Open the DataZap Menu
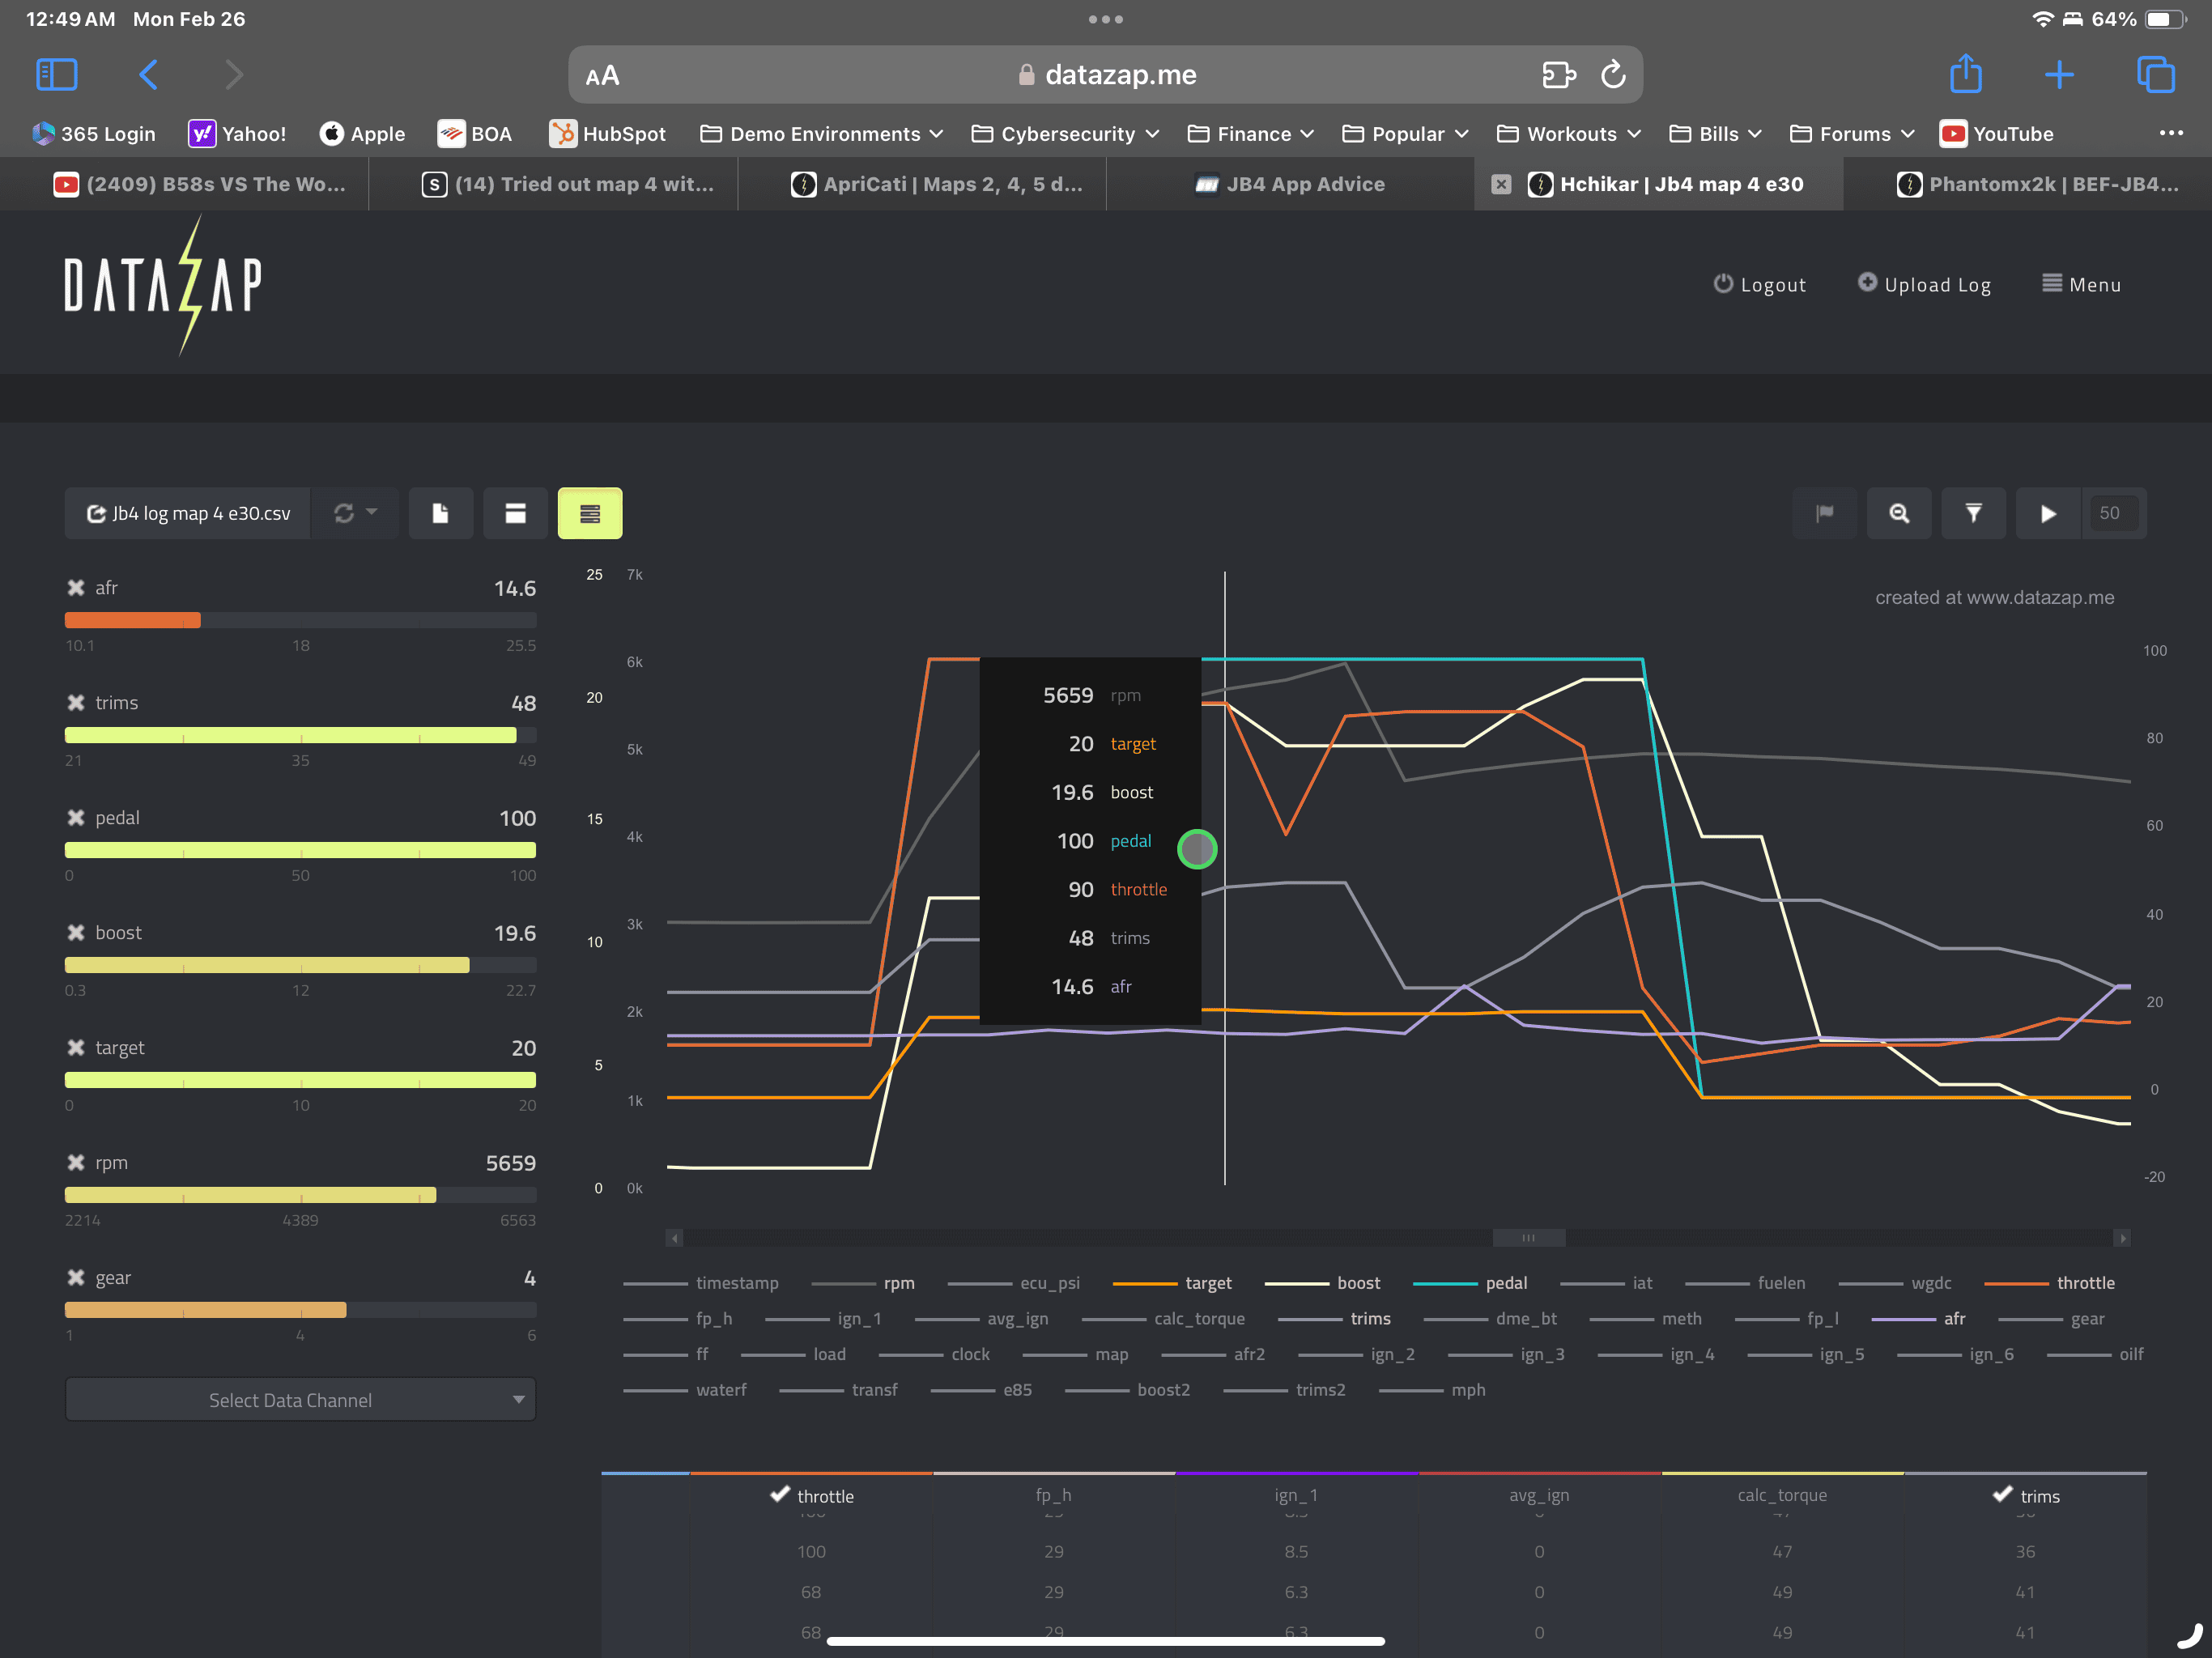 pos(2081,285)
